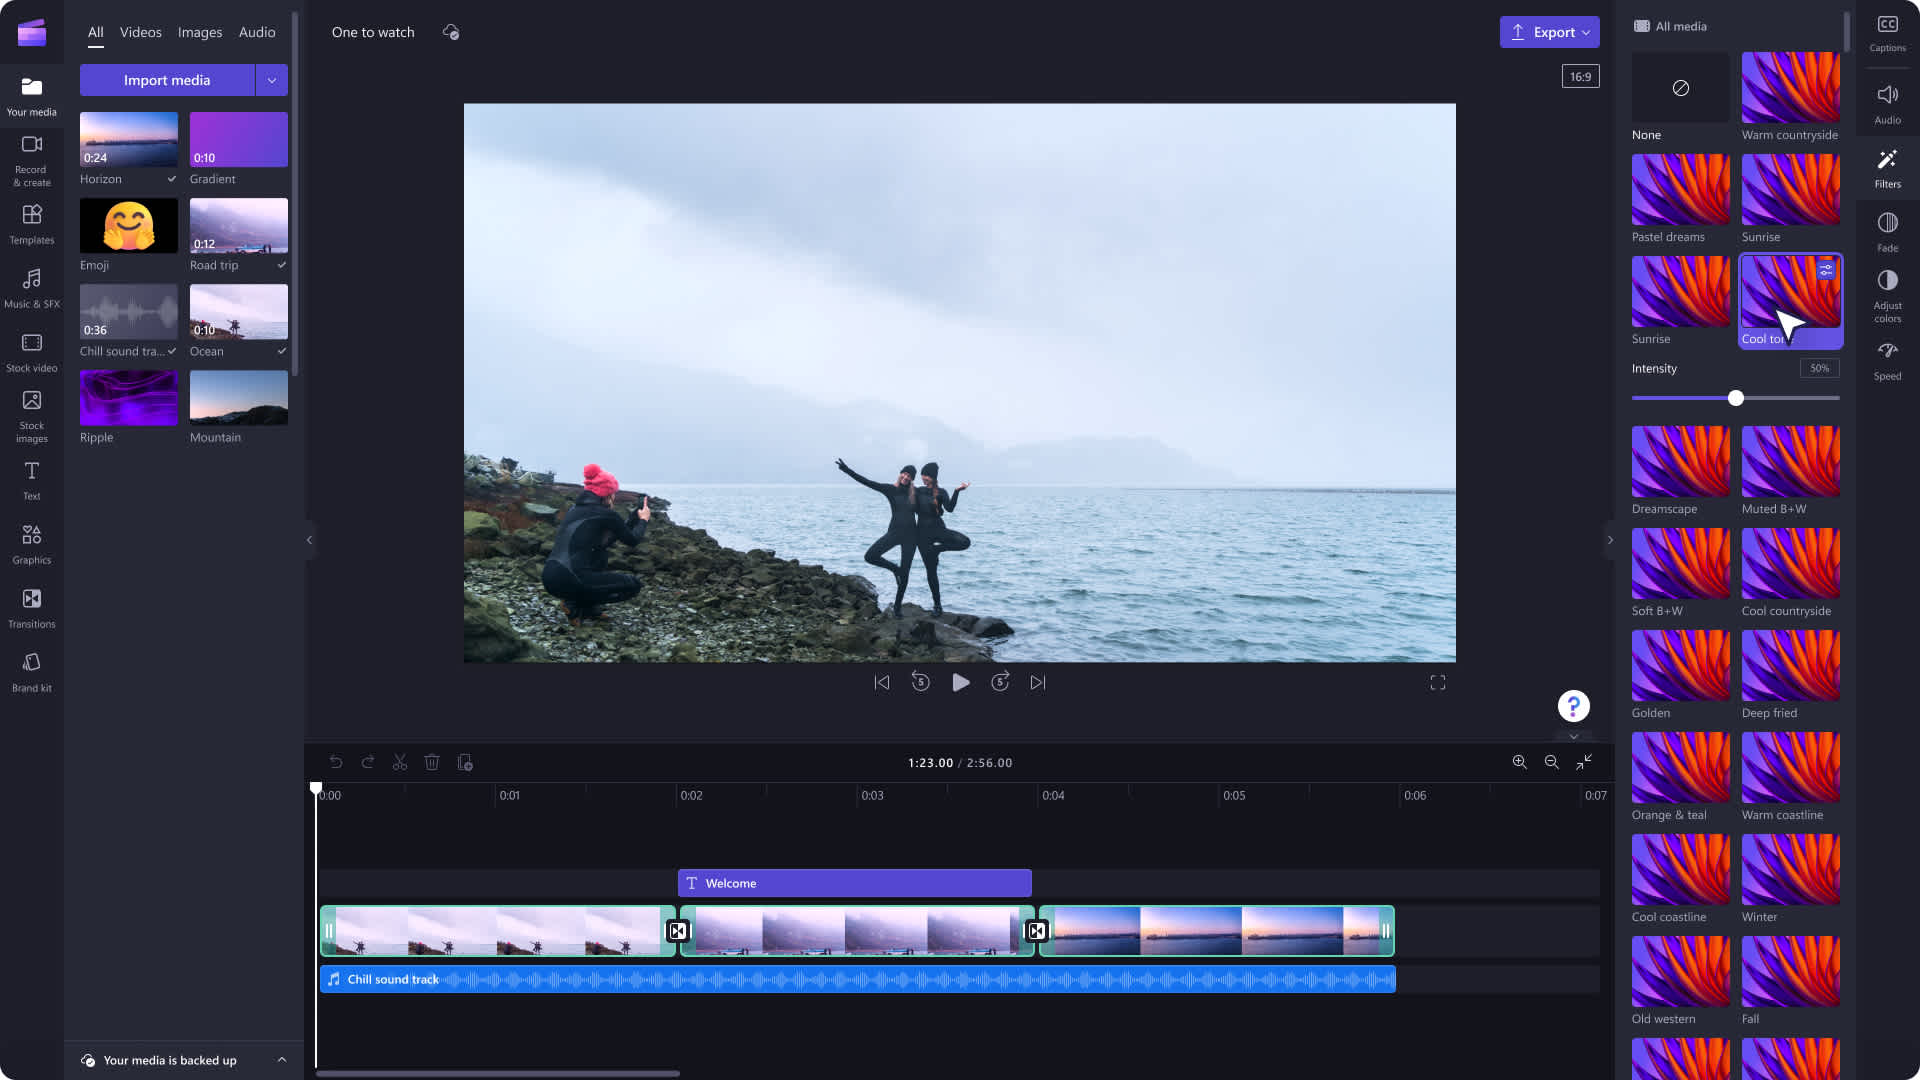Drag the Intensity slider to adjust

pyautogui.click(x=1734, y=398)
